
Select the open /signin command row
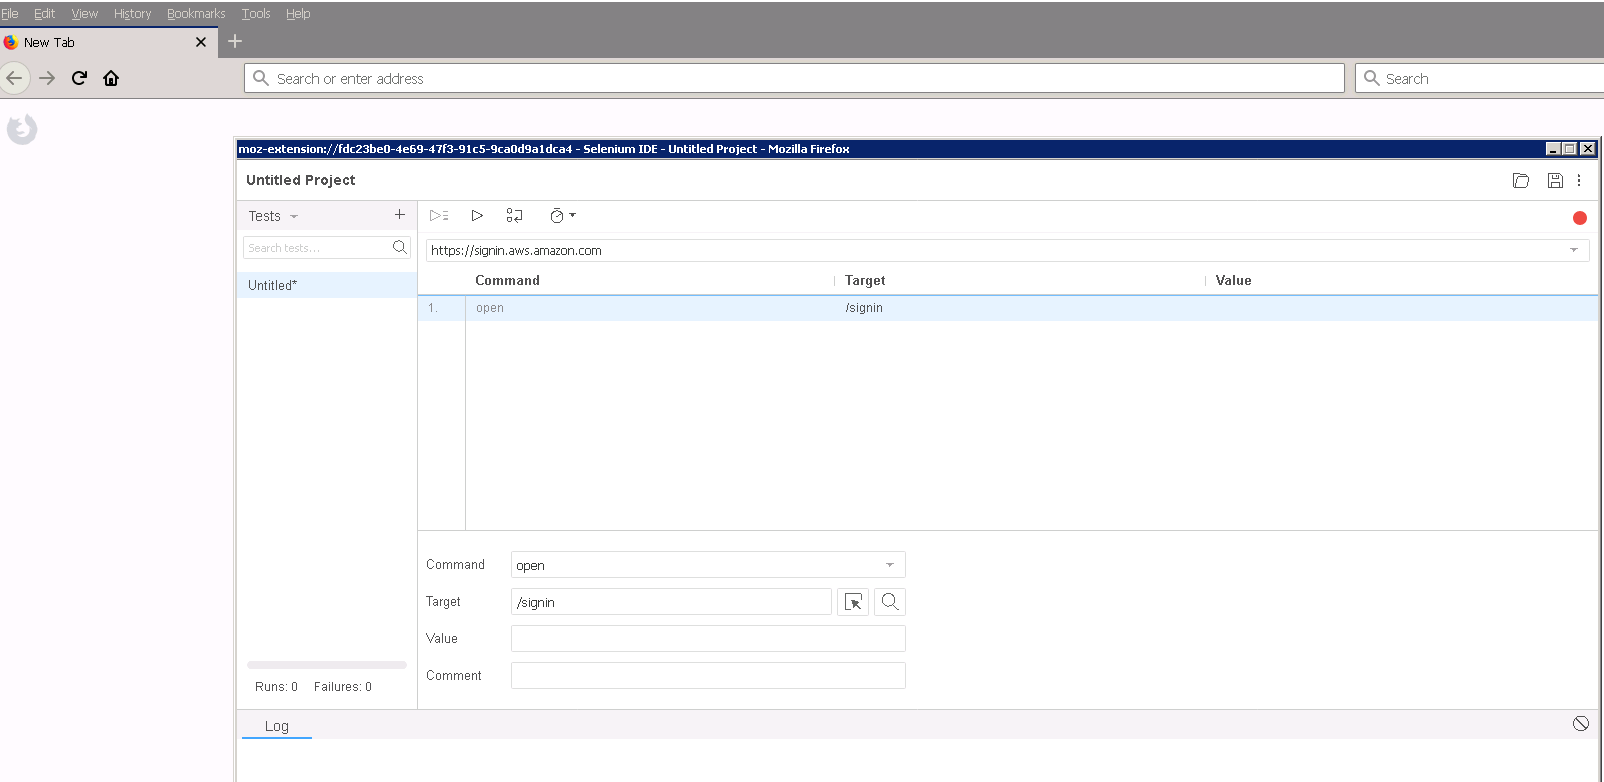coord(1008,308)
